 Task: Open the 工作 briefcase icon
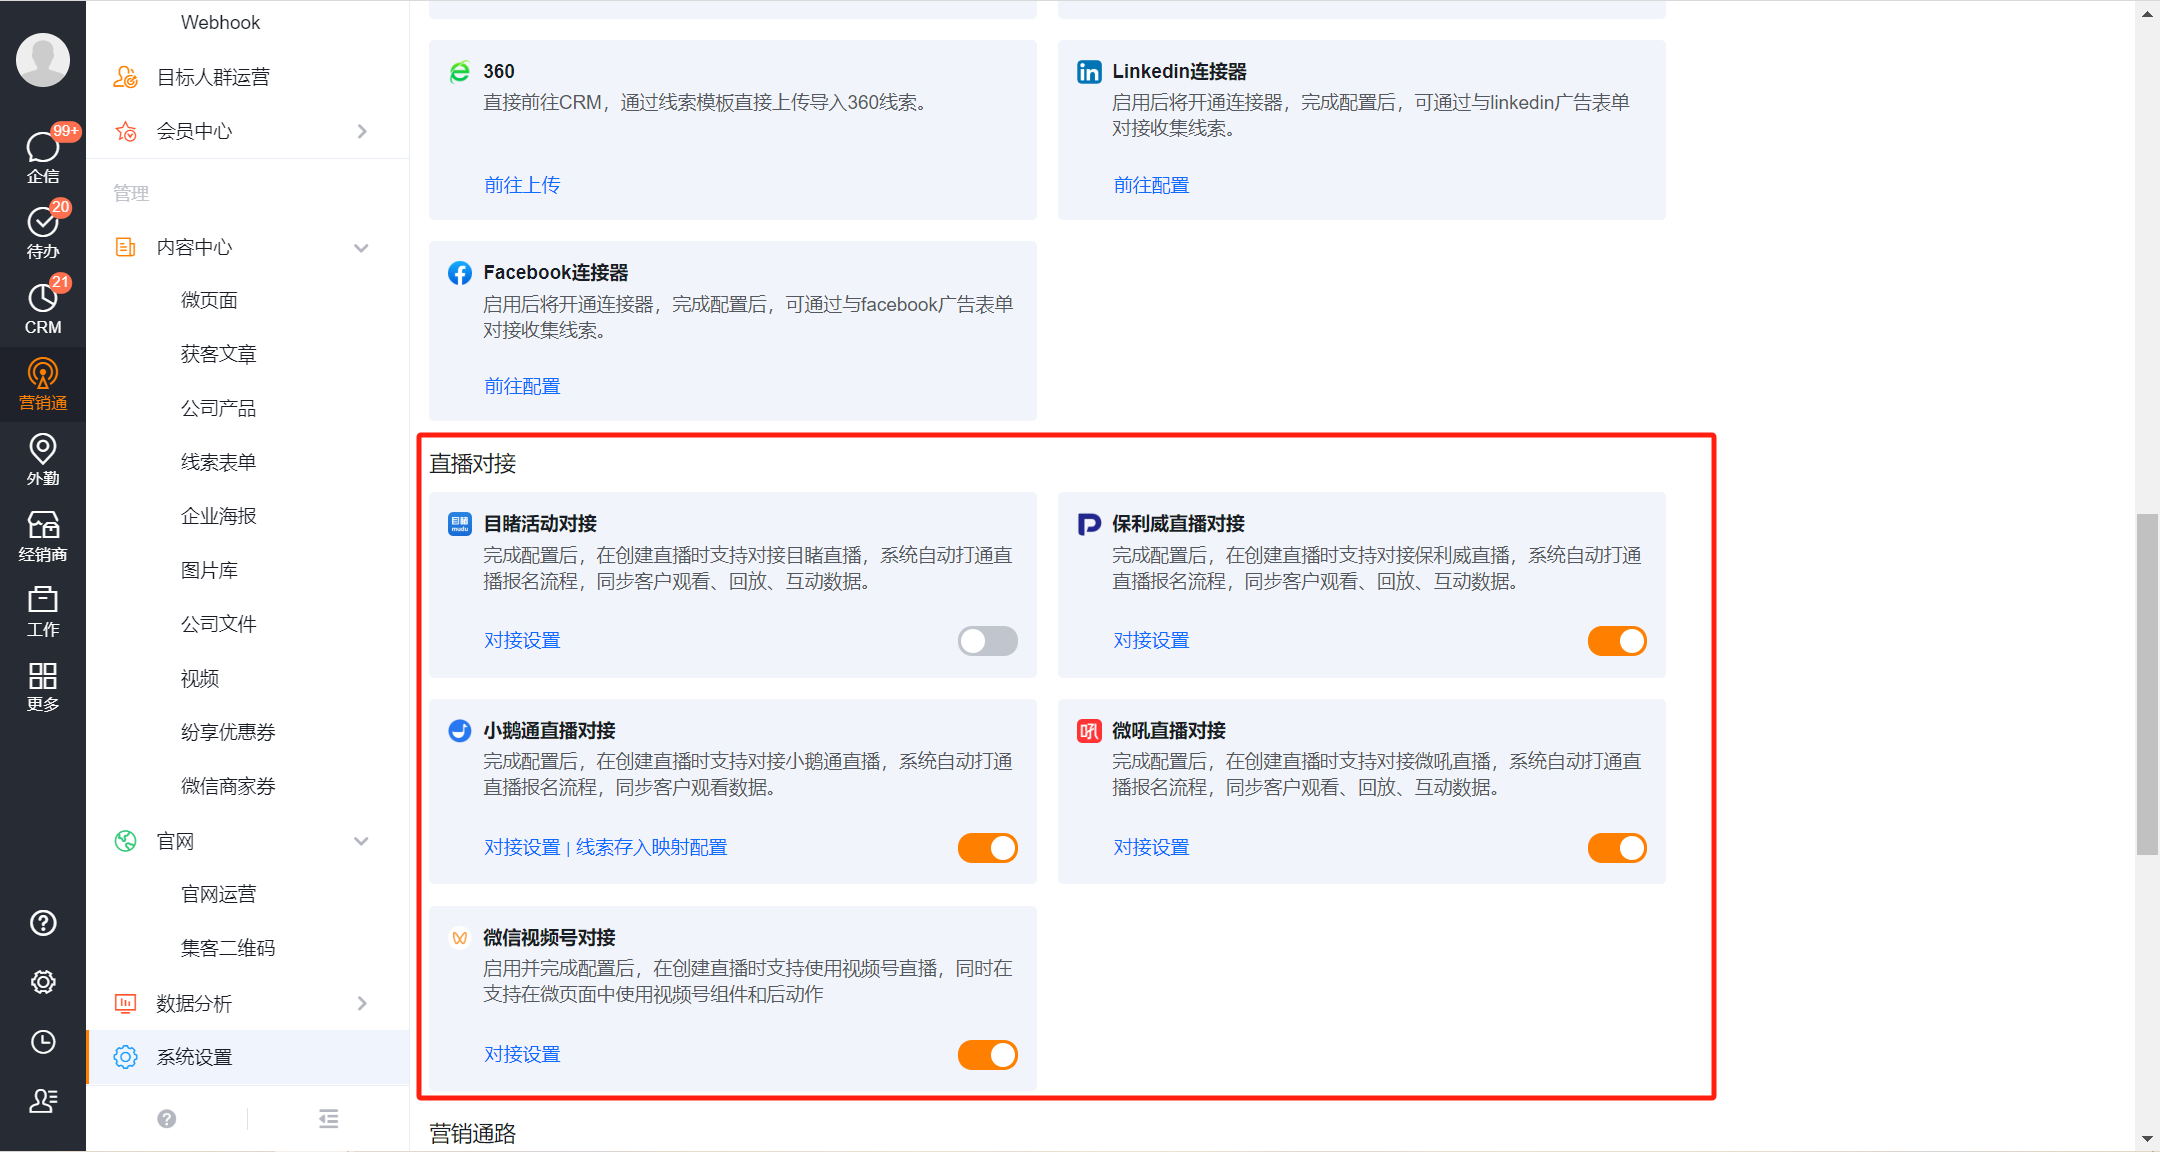[42, 611]
